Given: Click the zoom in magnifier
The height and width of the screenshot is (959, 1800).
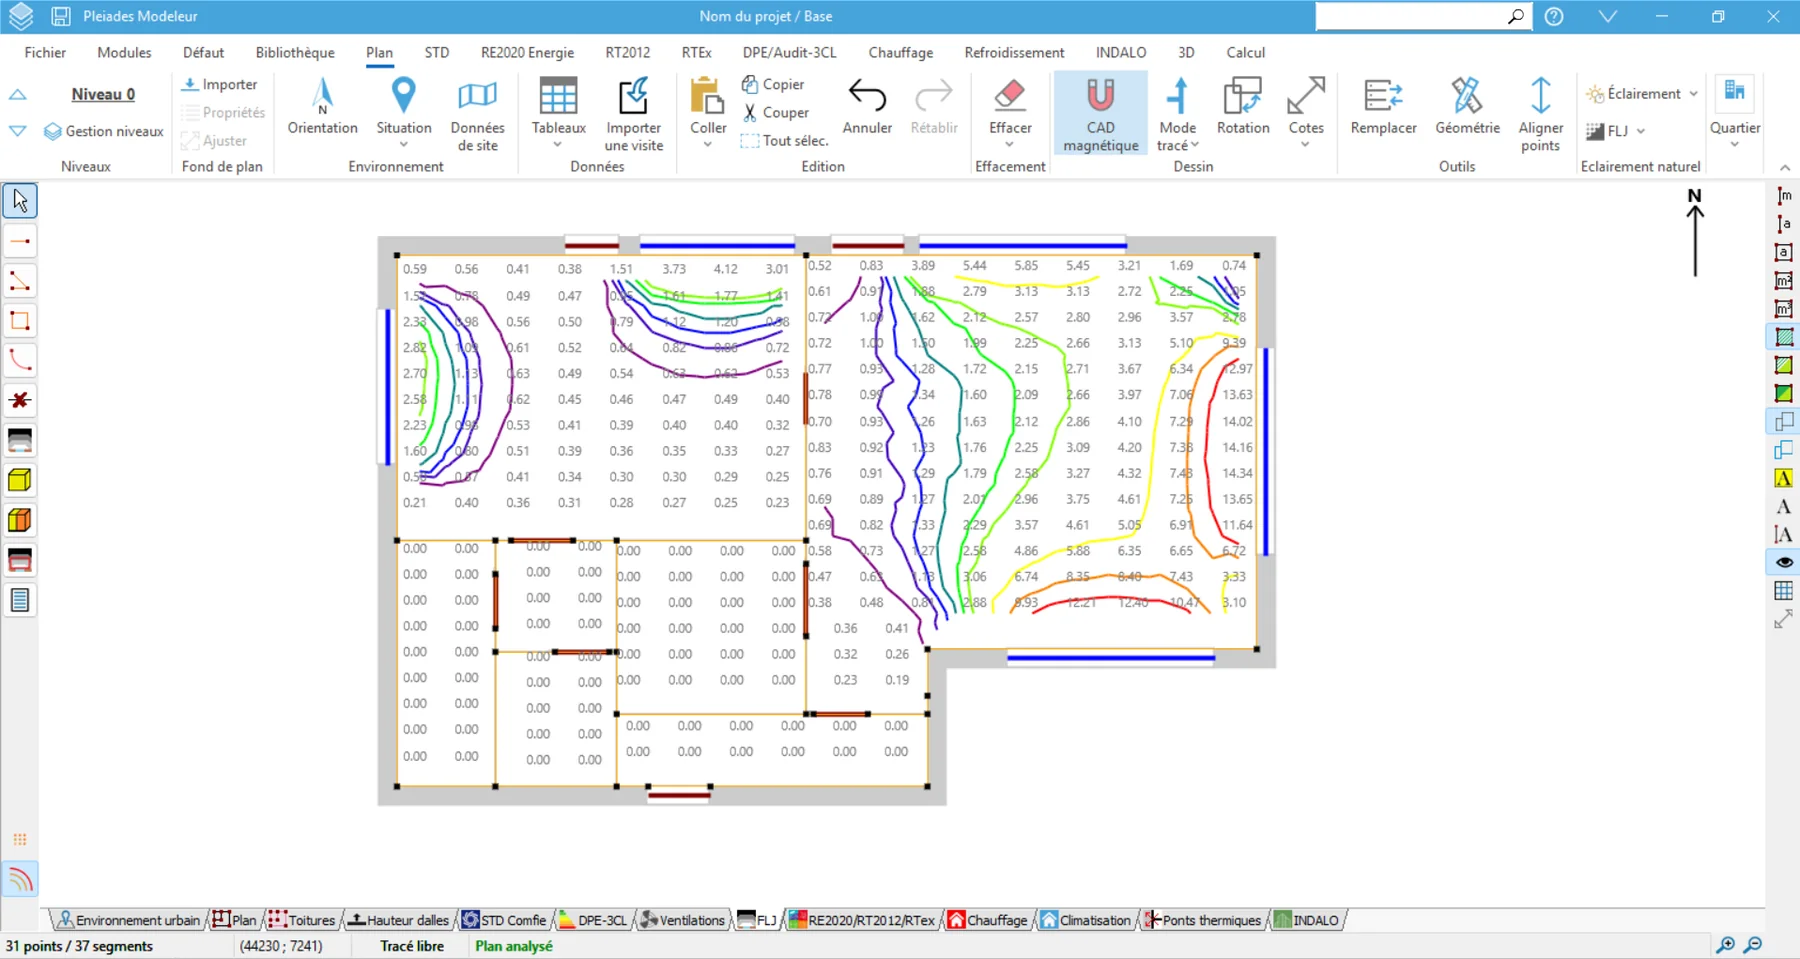Looking at the screenshot, I should tap(1725, 945).
